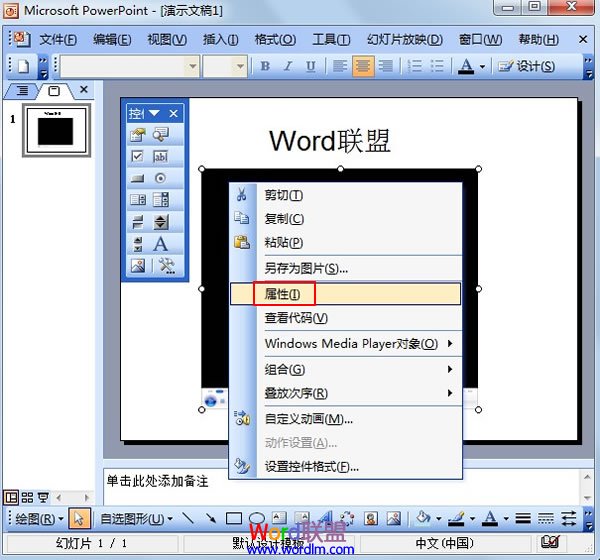Image resolution: width=600 pixels, height=560 pixels.
Task: Pick Combo Box control in toolbox
Action: click(160, 200)
